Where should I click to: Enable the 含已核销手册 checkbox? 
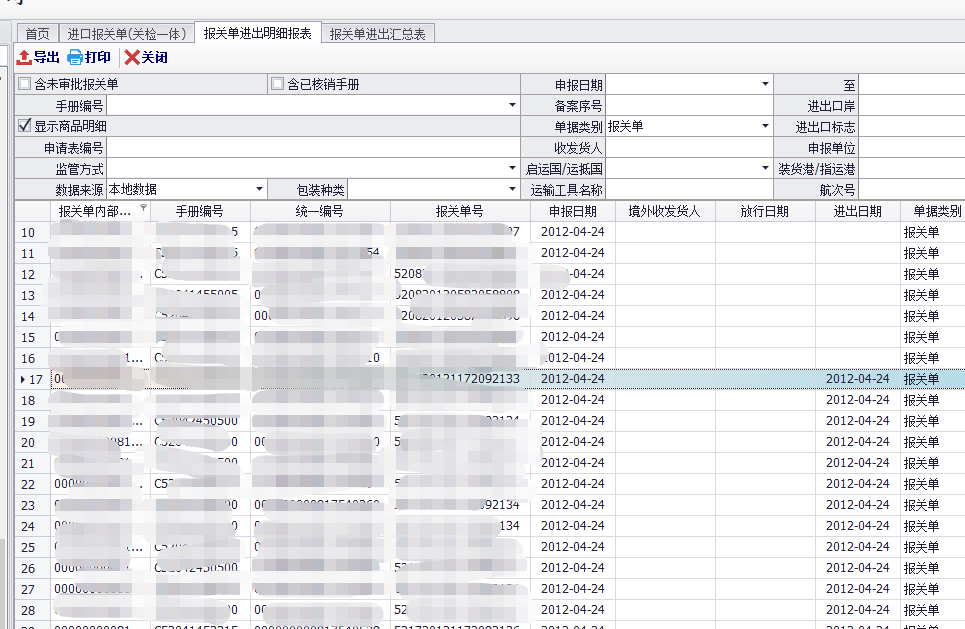click(x=278, y=85)
